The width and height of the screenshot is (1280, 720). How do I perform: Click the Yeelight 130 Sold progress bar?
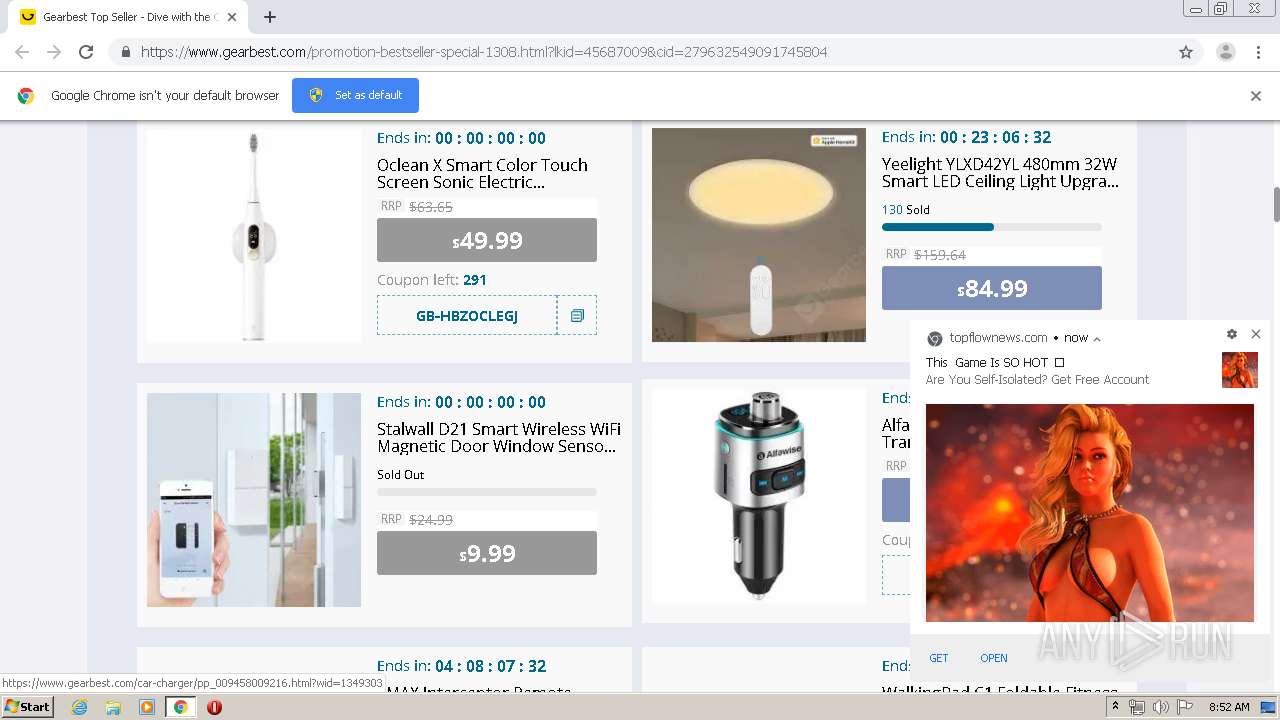click(x=992, y=227)
